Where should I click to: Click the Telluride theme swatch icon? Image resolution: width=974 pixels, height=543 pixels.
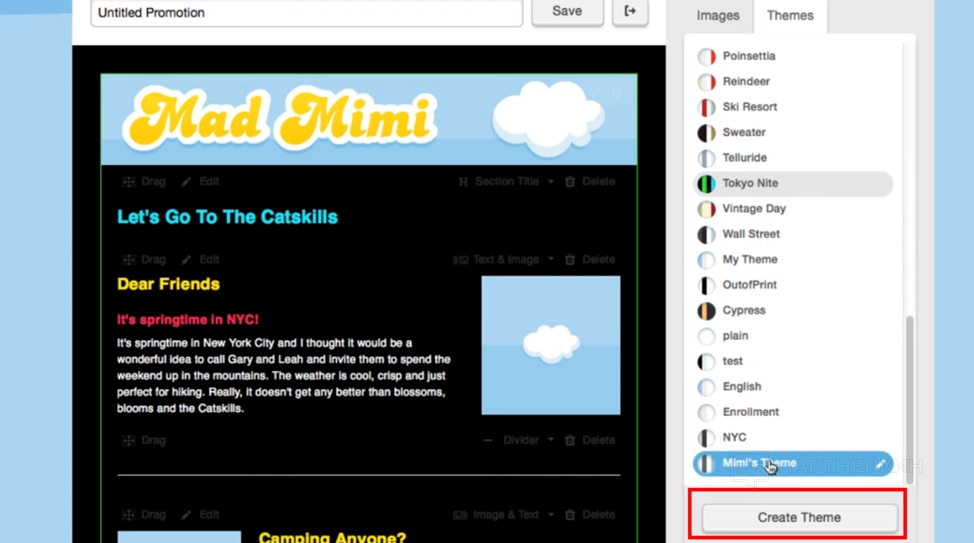(x=706, y=158)
